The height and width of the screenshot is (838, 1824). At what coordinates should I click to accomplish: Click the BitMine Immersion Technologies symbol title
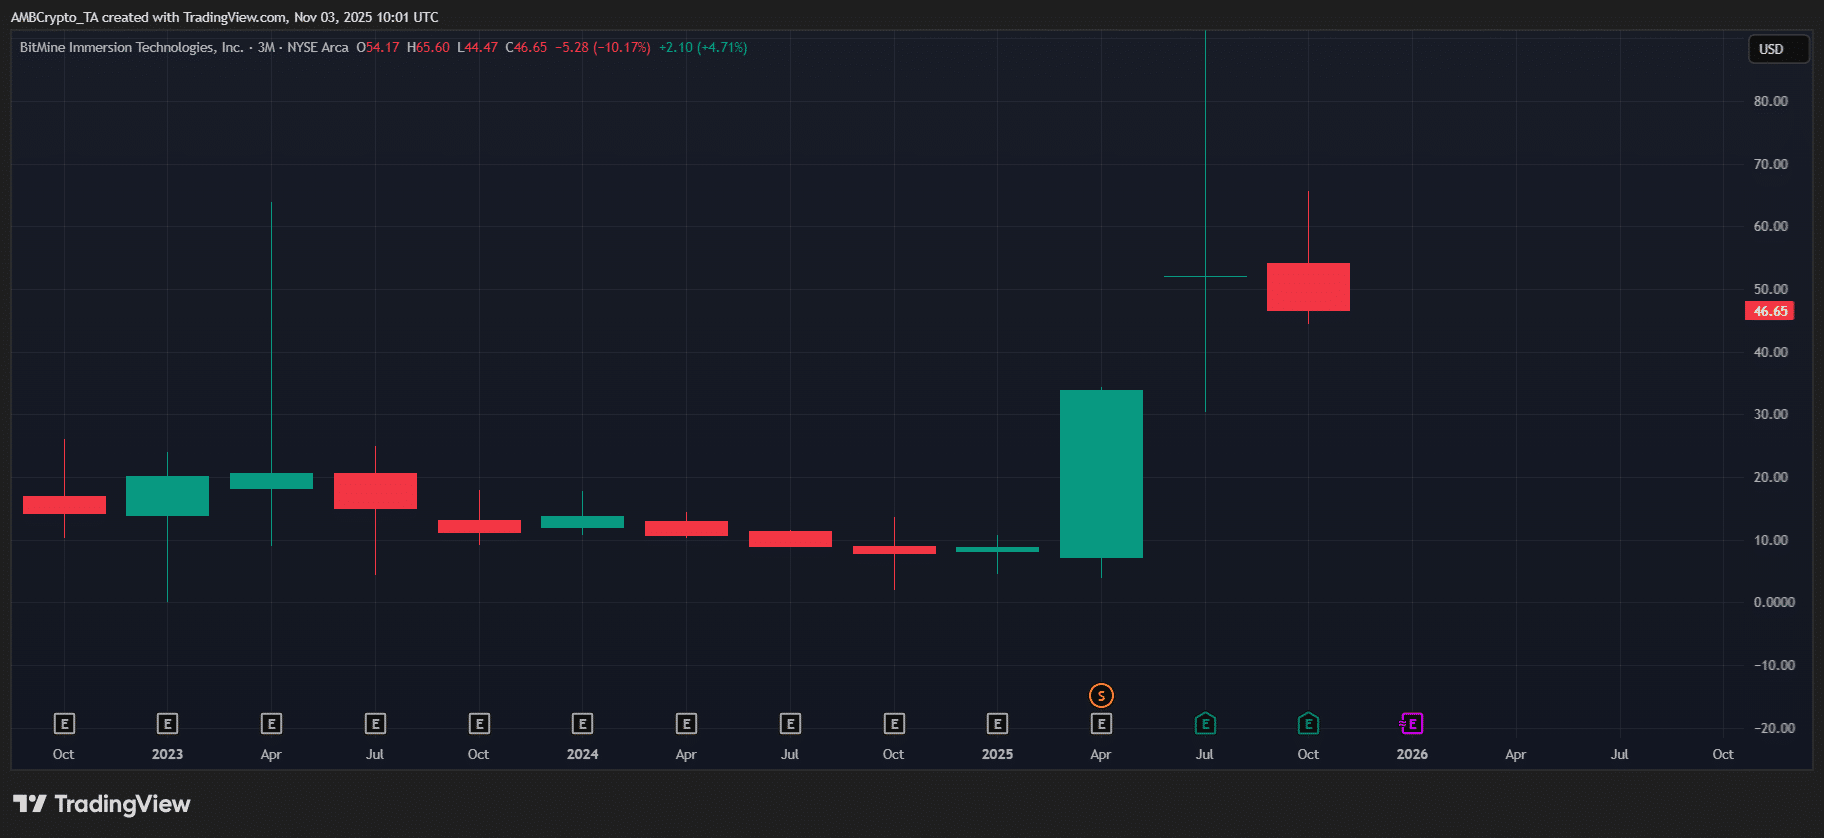[x=131, y=47]
